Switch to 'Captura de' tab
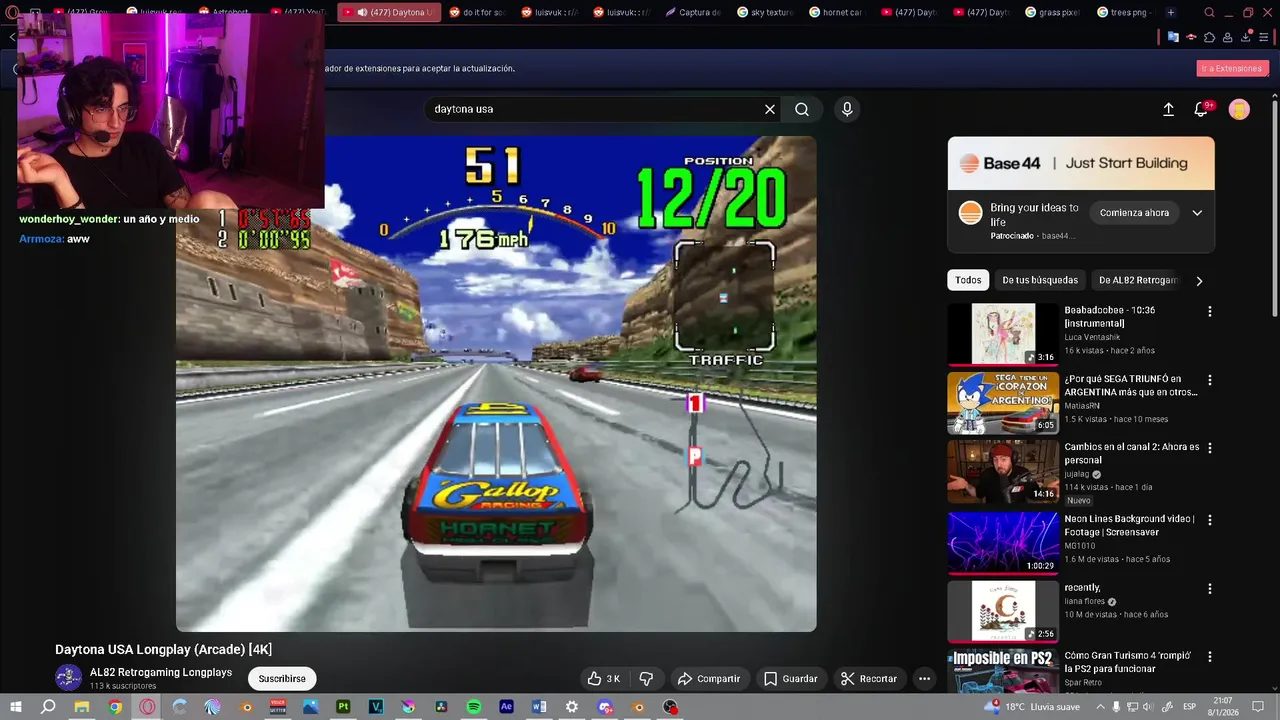The width and height of the screenshot is (1280, 720). coord(692,13)
